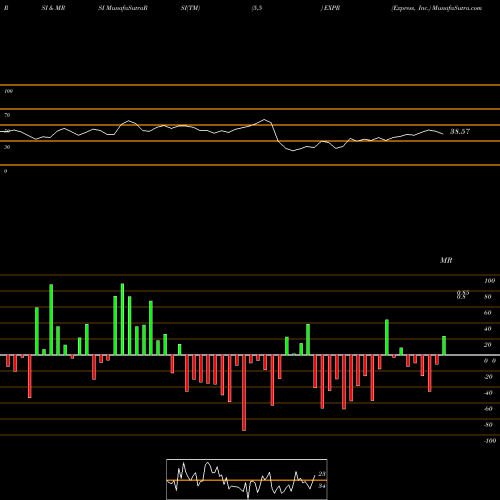Click the (5,5 parameter text in header
This screenshot has width=500, height=500.
point(257,8)
